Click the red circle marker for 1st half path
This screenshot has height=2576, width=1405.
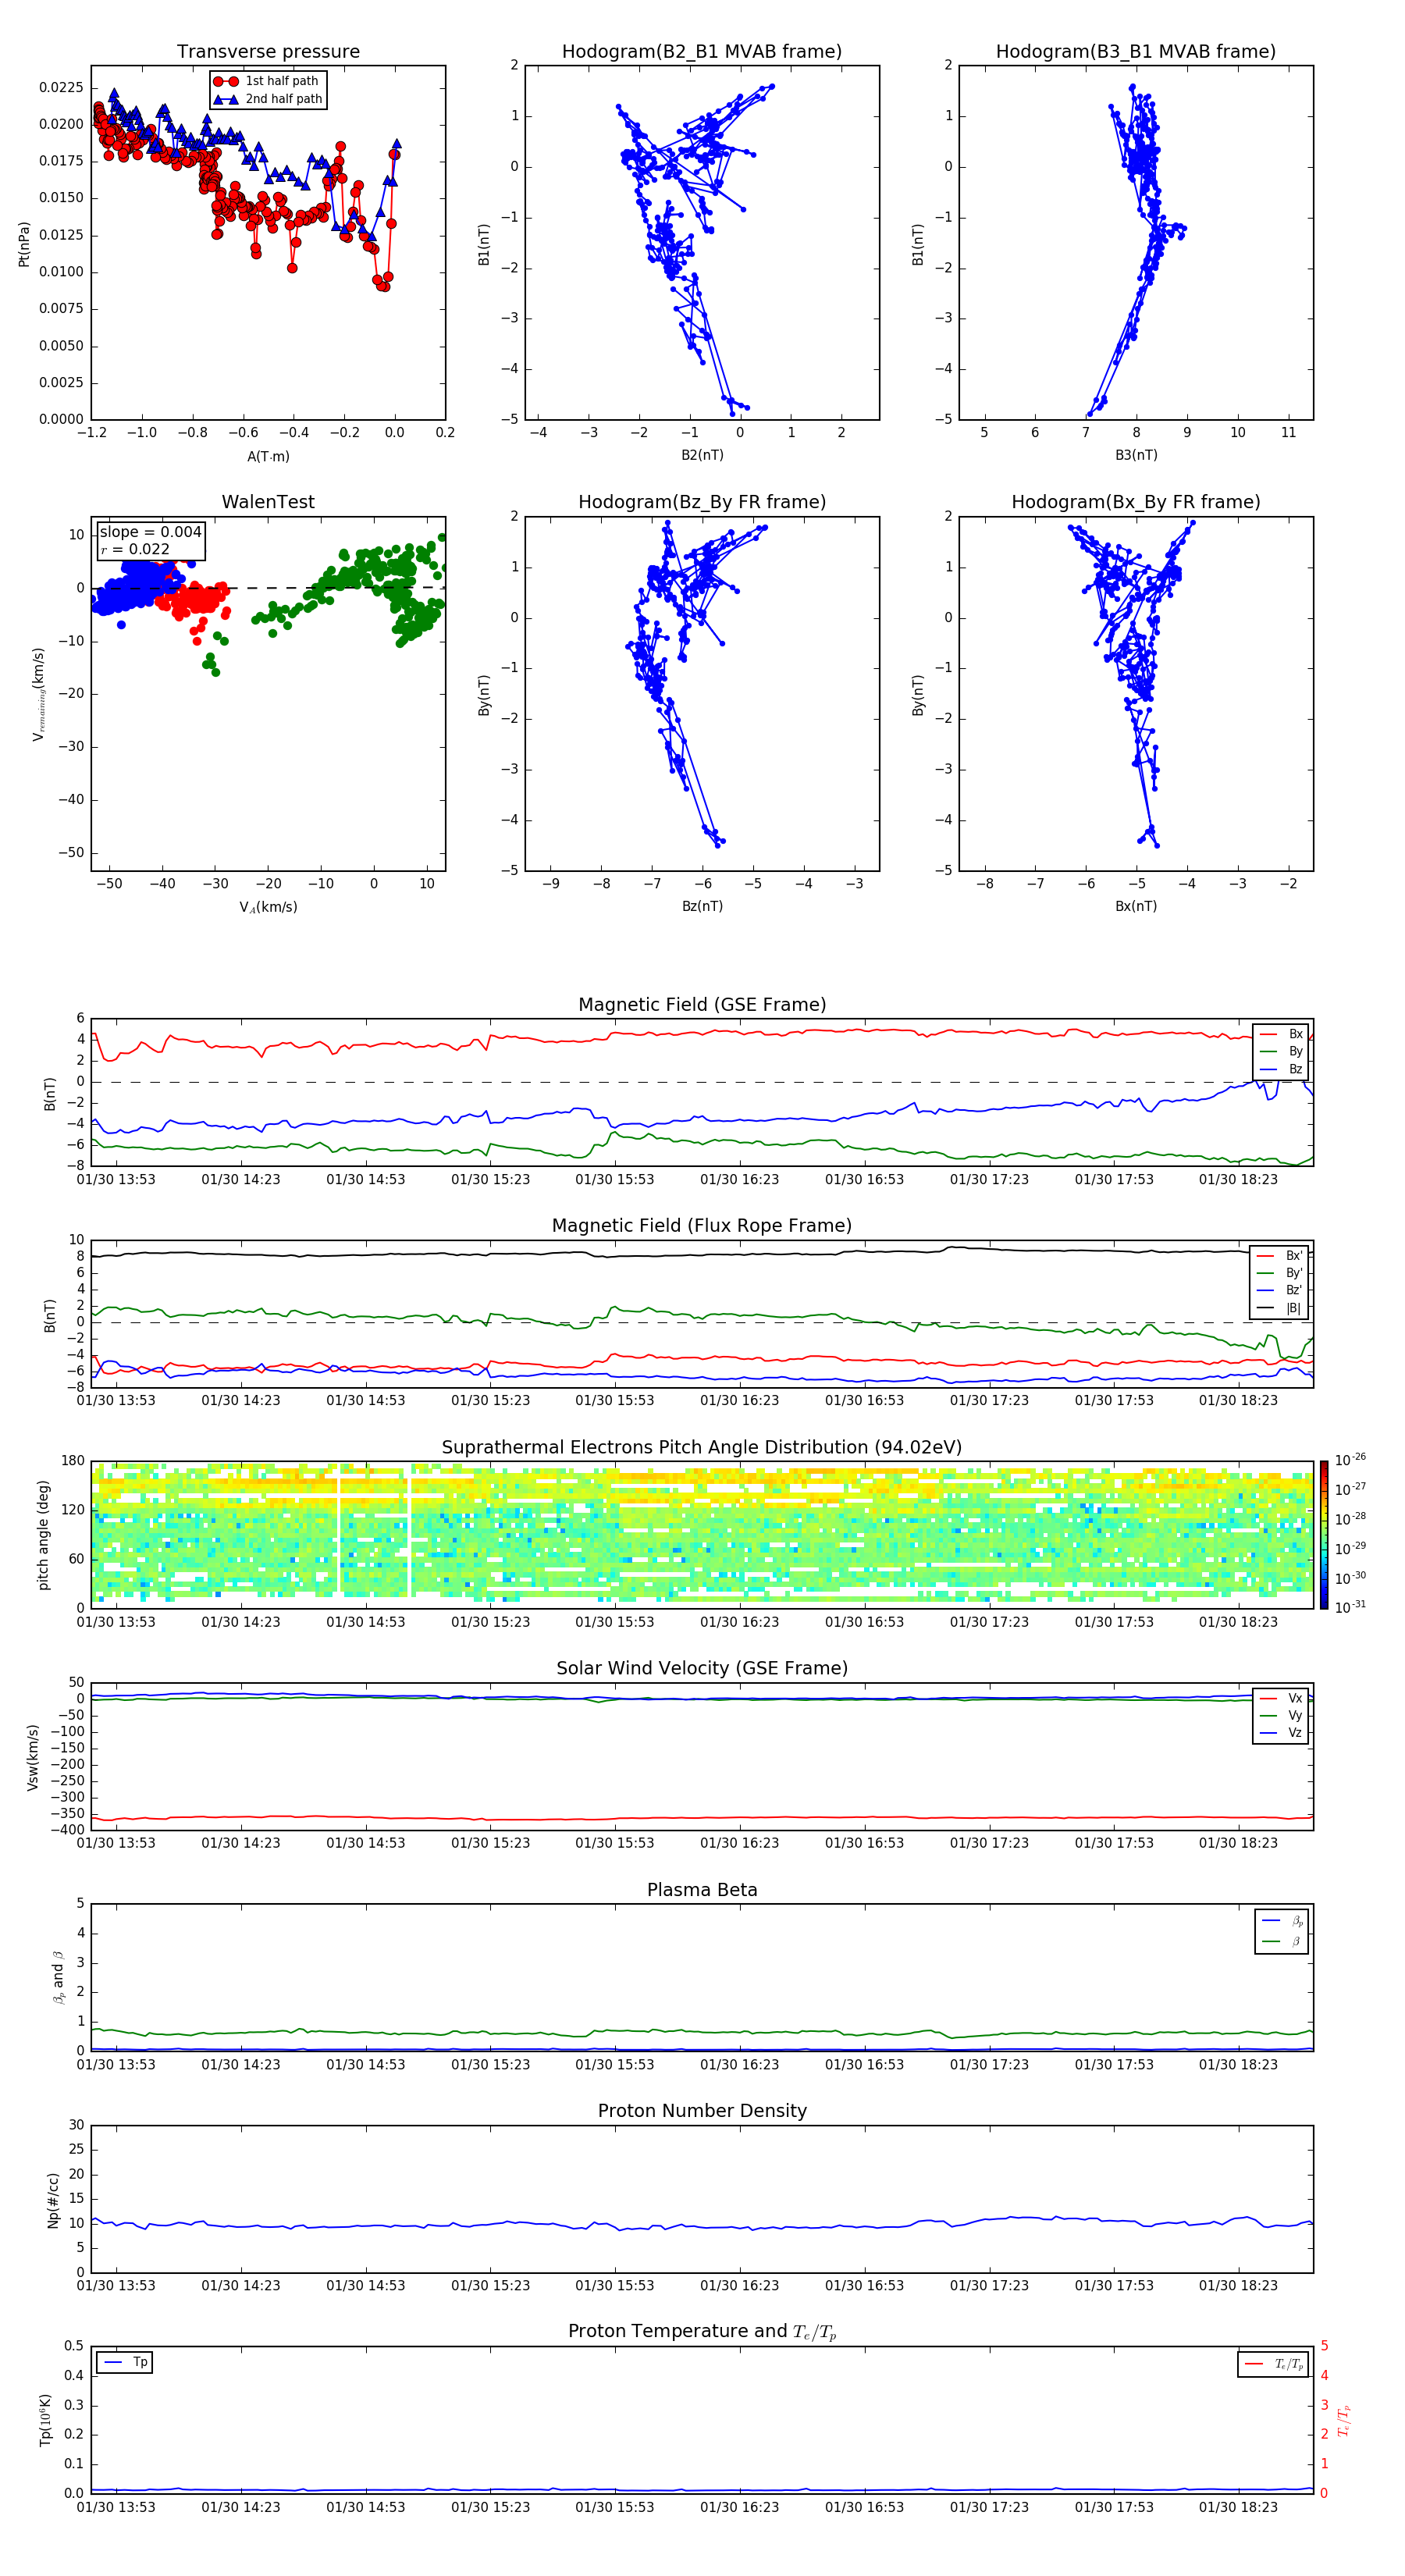[226, 81]
